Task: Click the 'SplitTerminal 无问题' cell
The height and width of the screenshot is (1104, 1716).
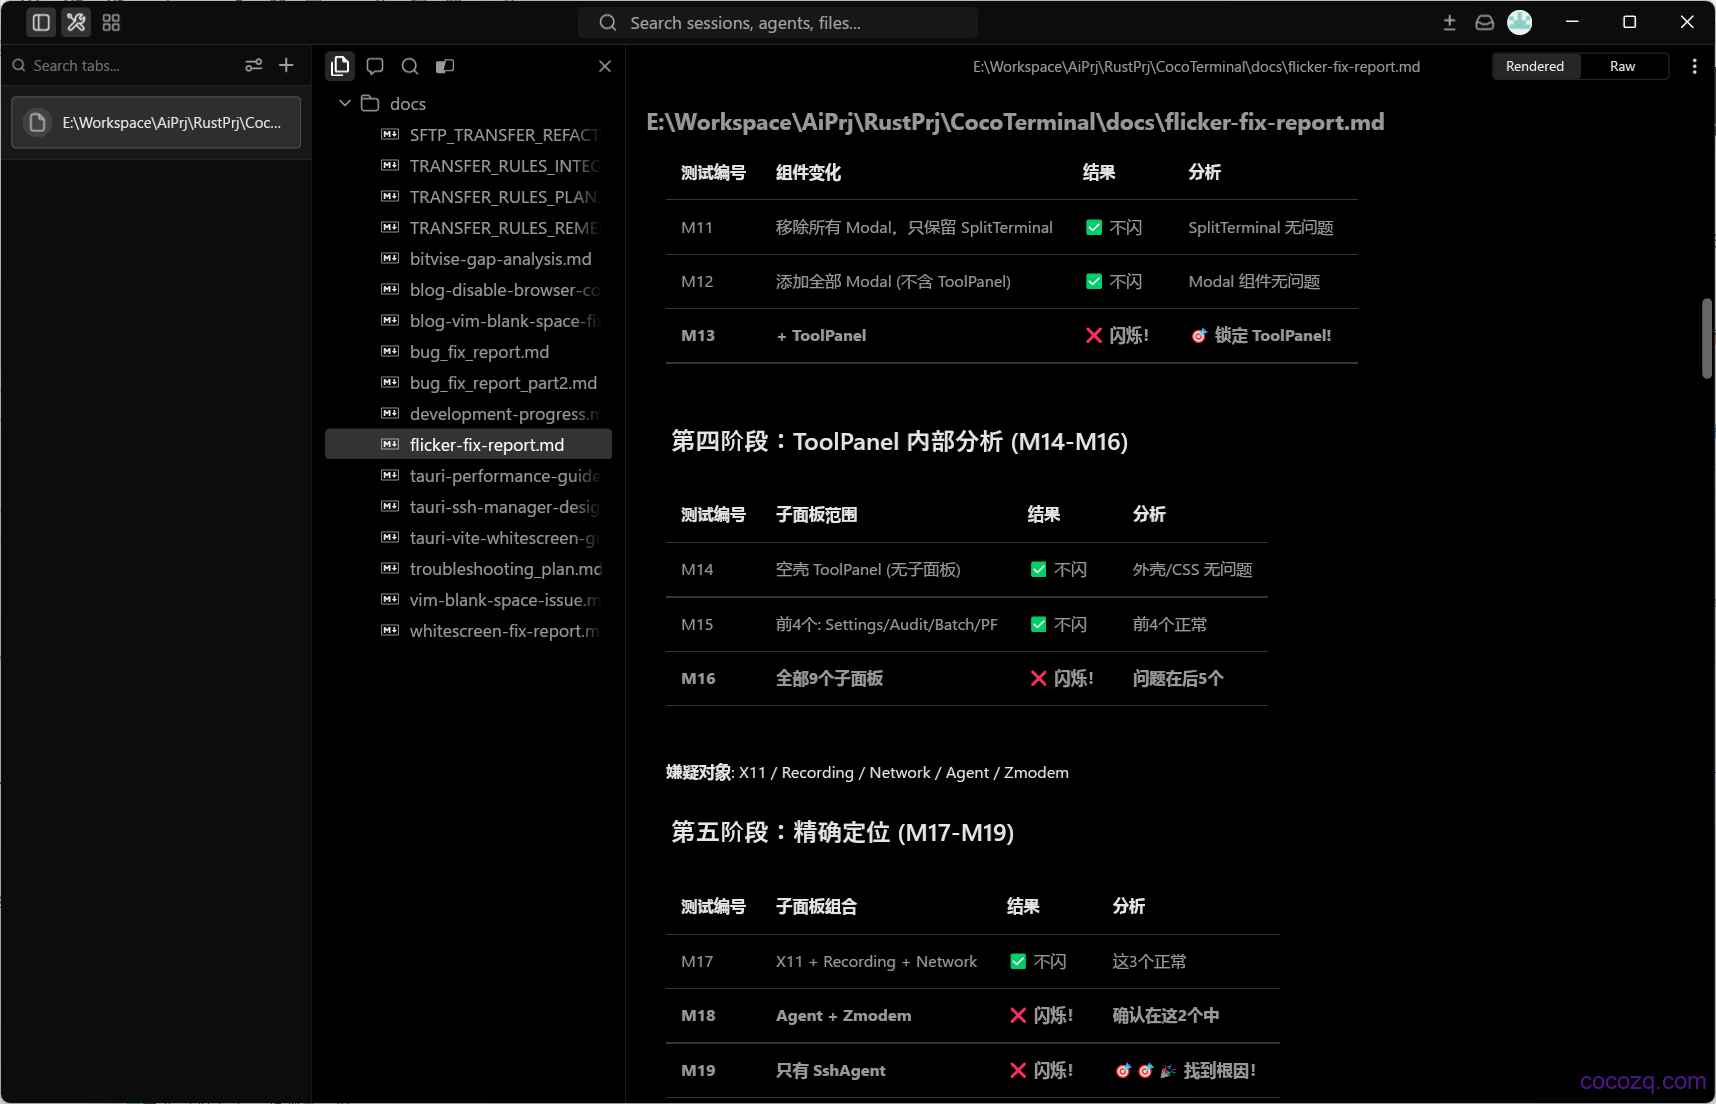Action: click(1260, 227)
